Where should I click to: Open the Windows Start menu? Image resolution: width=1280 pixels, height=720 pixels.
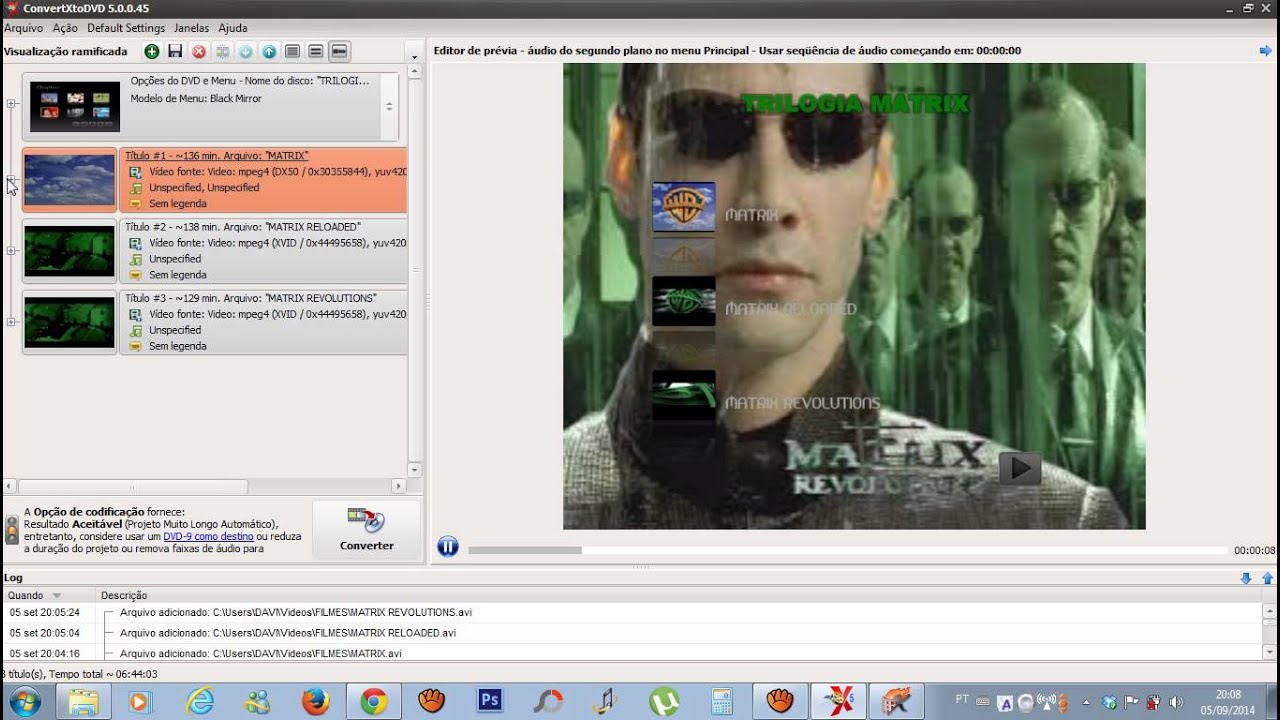[23, 701]
